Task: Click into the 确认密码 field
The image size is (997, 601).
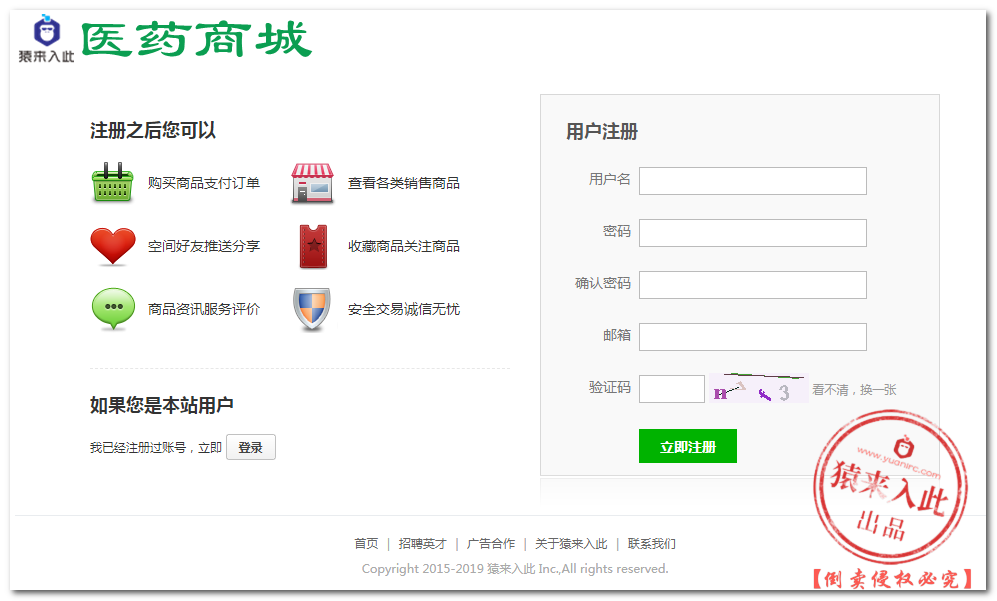Action: (752, 285)
